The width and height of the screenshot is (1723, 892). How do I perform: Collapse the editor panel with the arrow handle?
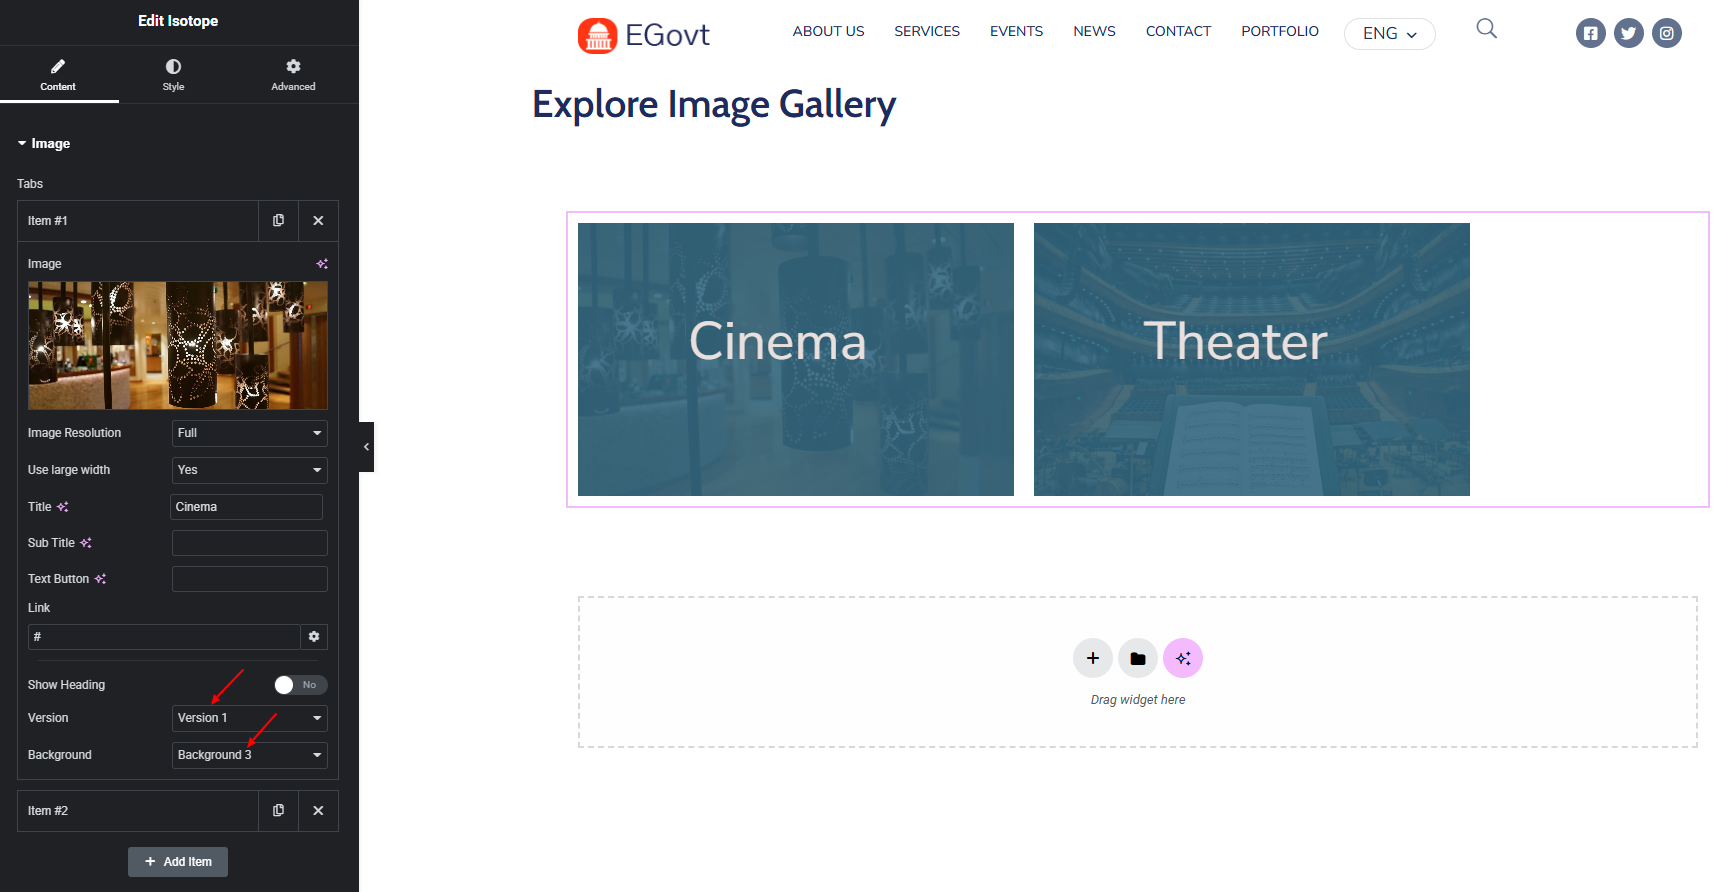coord(366,447)
